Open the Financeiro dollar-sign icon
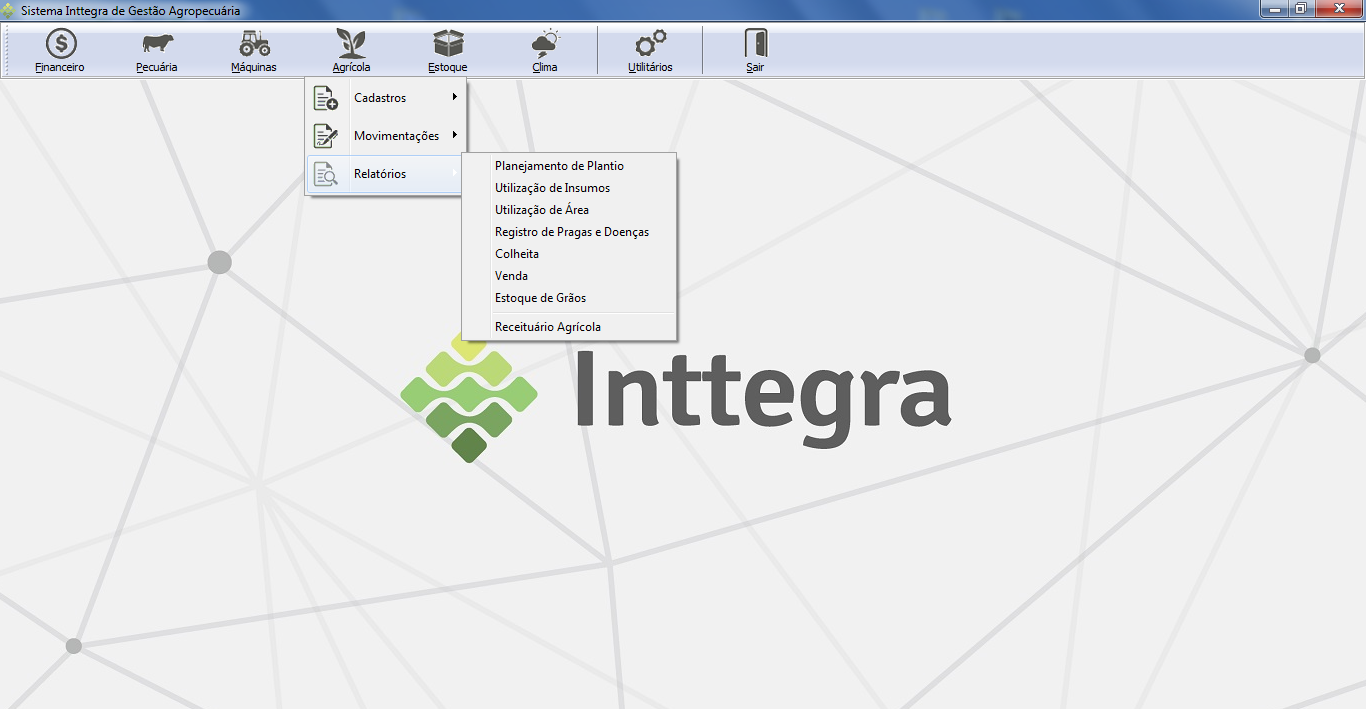 click(60, 44)
